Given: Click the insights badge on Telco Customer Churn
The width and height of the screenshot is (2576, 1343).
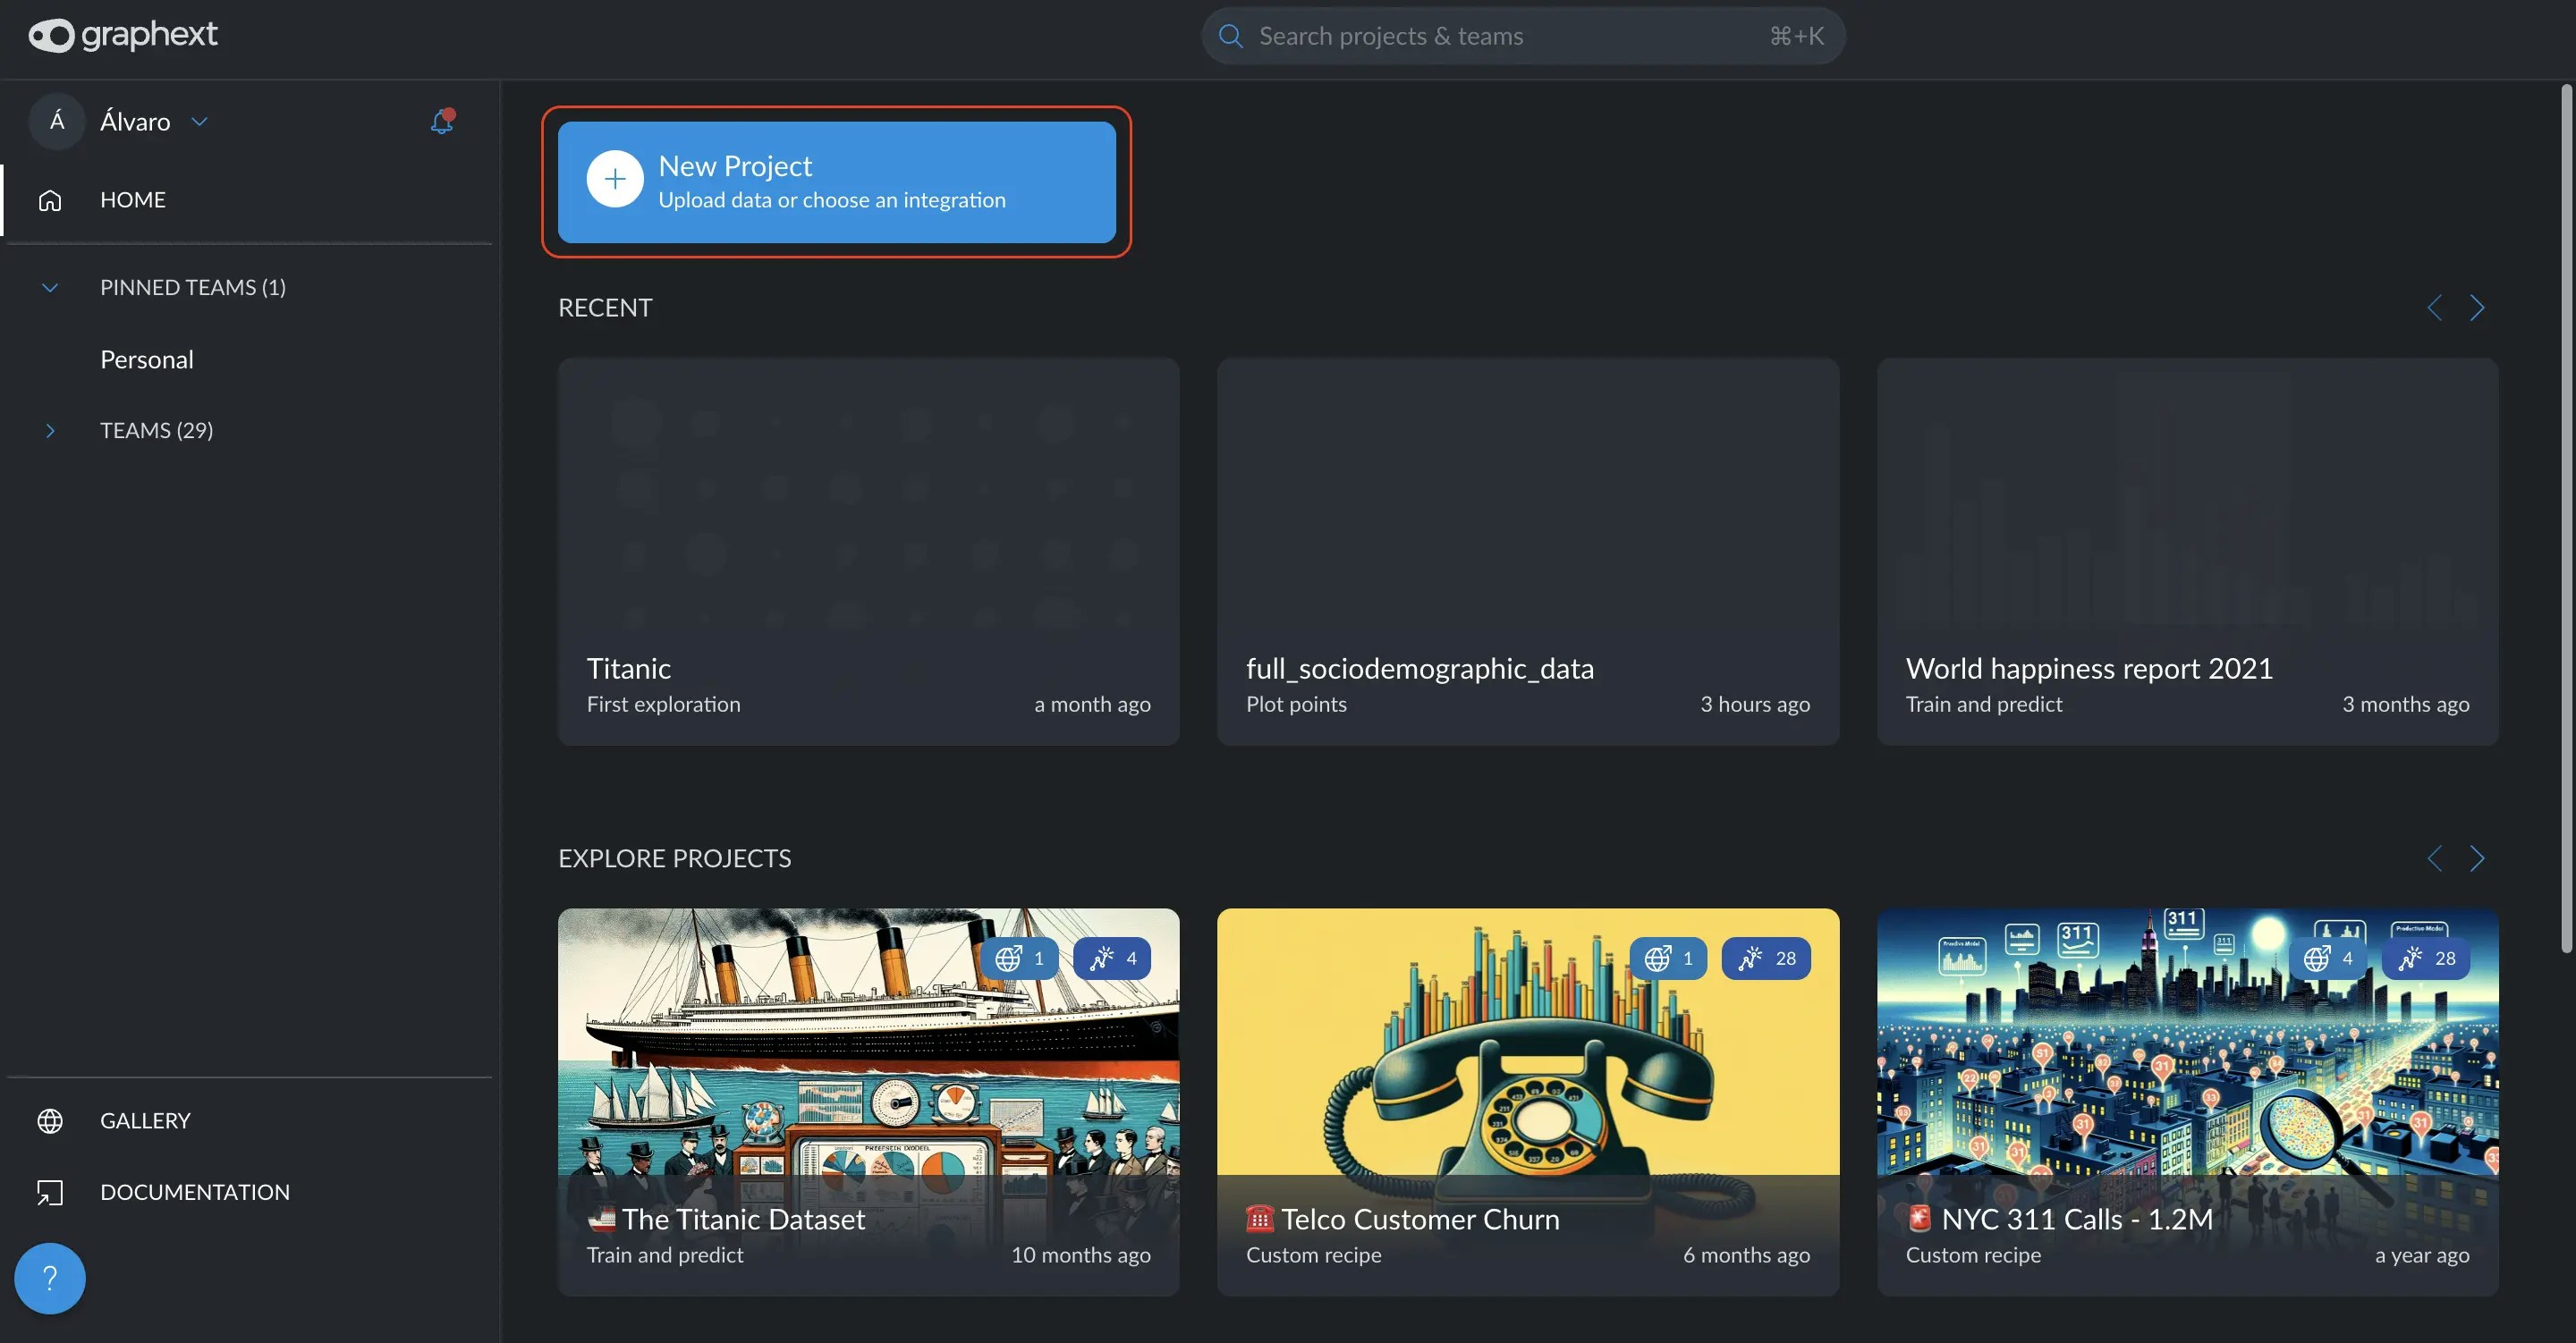Looking at the screenshot, I should tap(1765, 958).
